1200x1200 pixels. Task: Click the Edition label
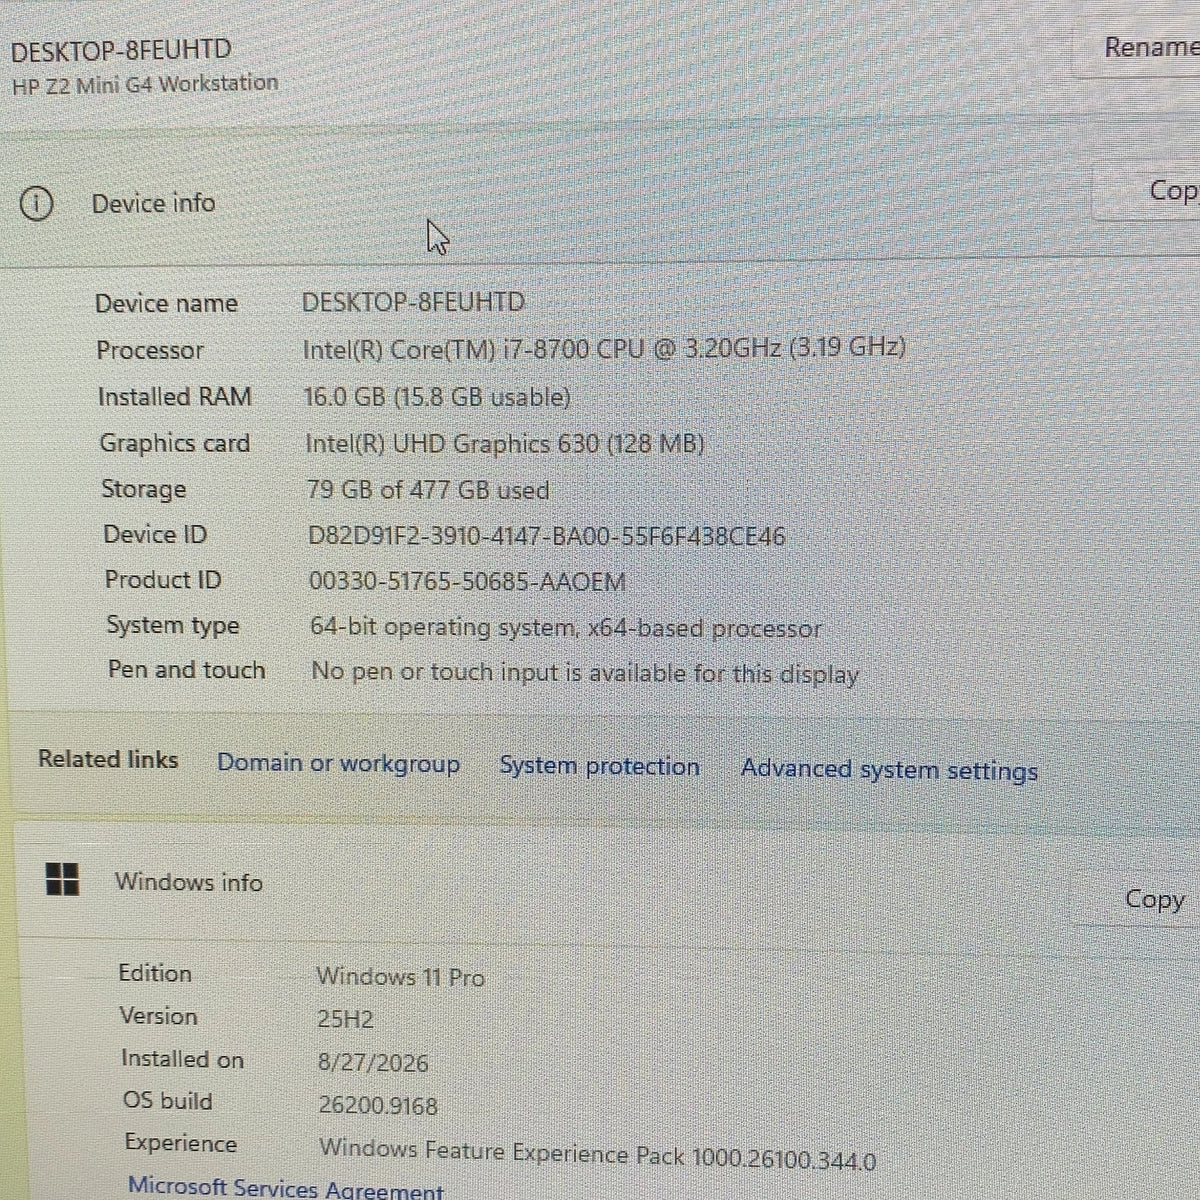pyautogui.click(x=155, y=974)
